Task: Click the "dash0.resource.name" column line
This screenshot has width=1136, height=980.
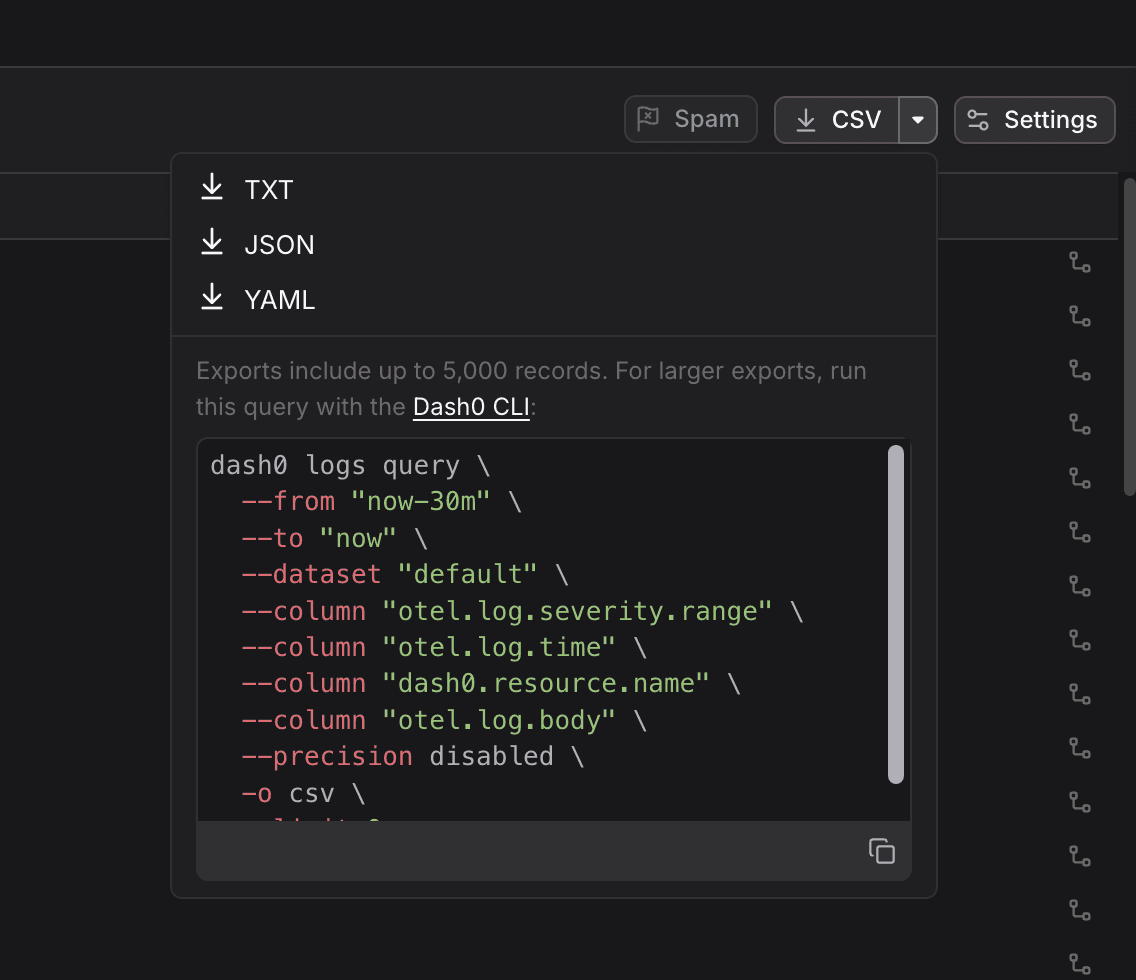Action: pos(491,683)
